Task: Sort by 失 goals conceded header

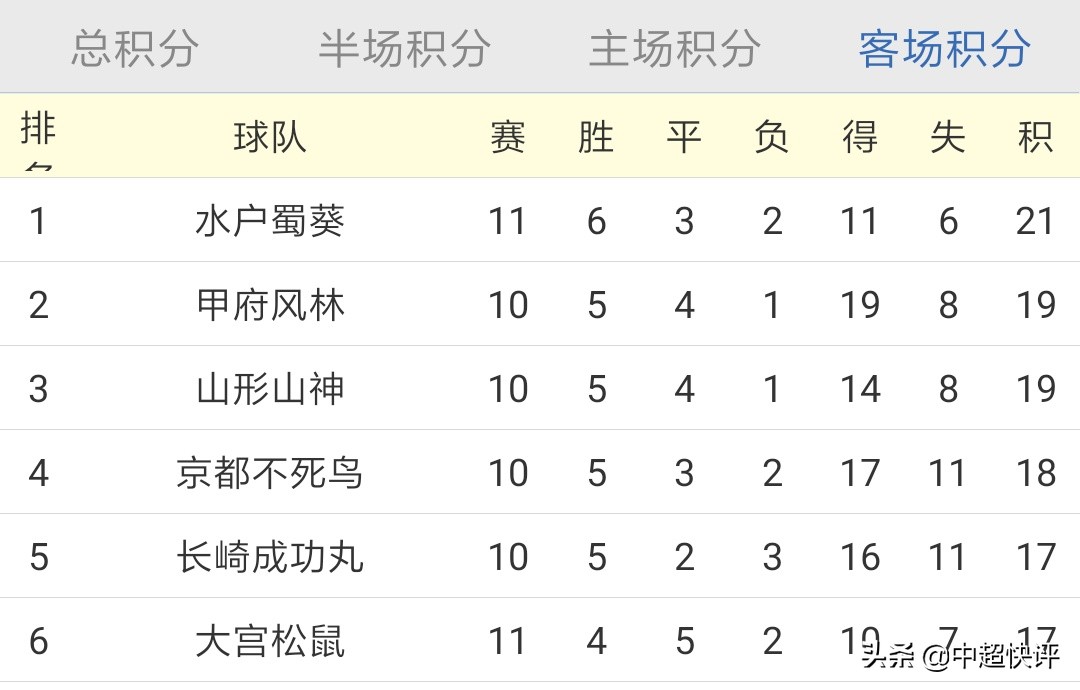Action: pos(948,137)
